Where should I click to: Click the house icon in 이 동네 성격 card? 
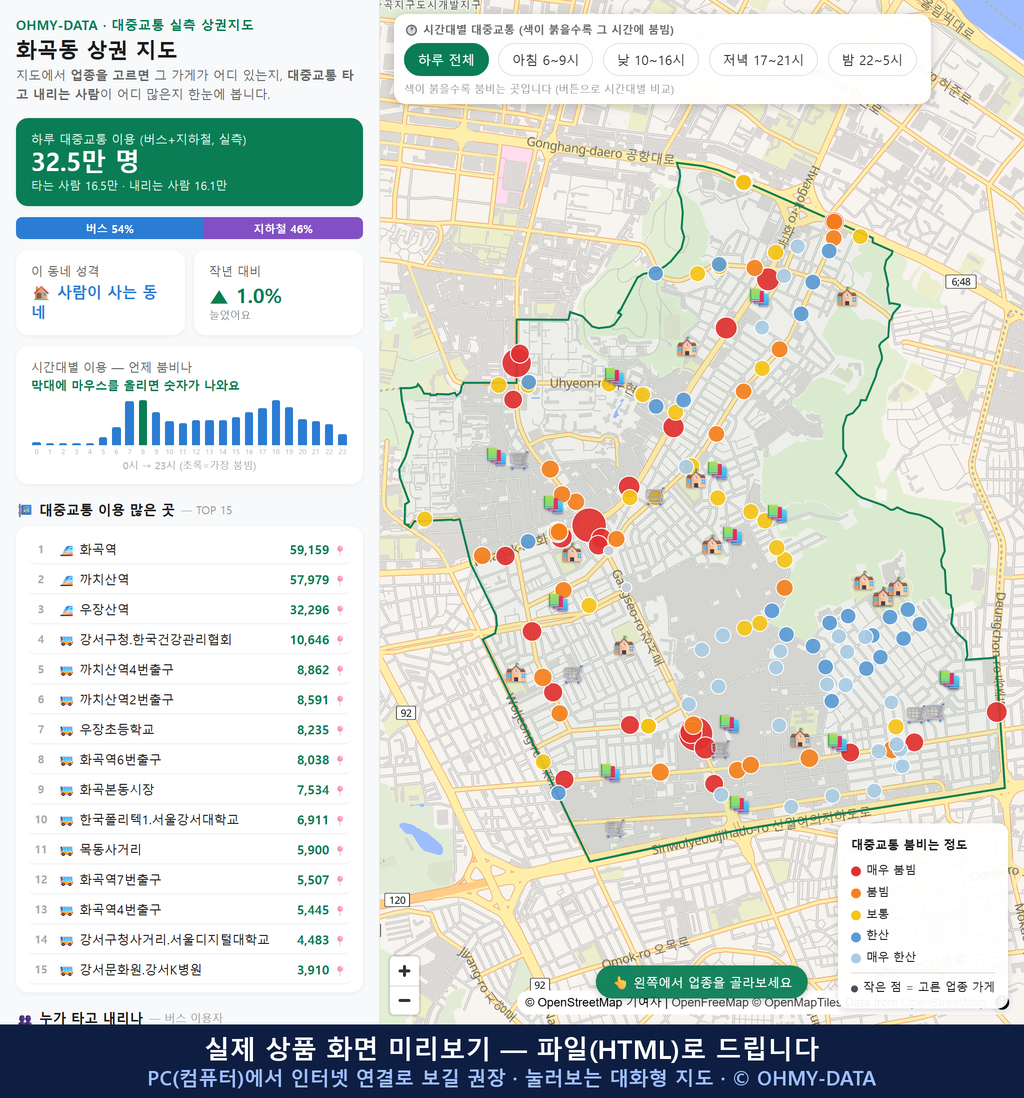click(41, 293)
